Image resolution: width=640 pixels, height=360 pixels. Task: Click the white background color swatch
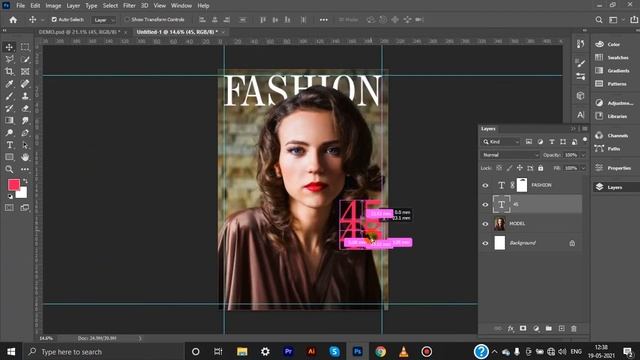pos(23,193)
